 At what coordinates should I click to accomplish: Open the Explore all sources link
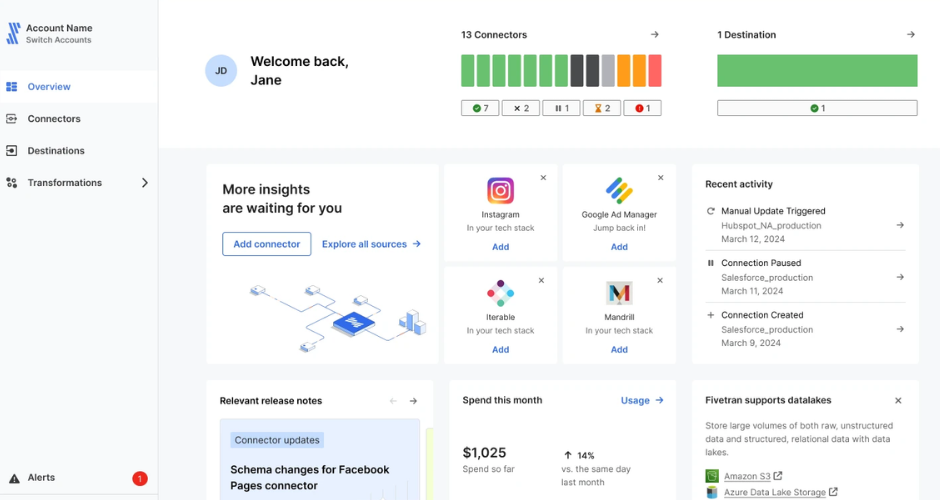[371, 244]
